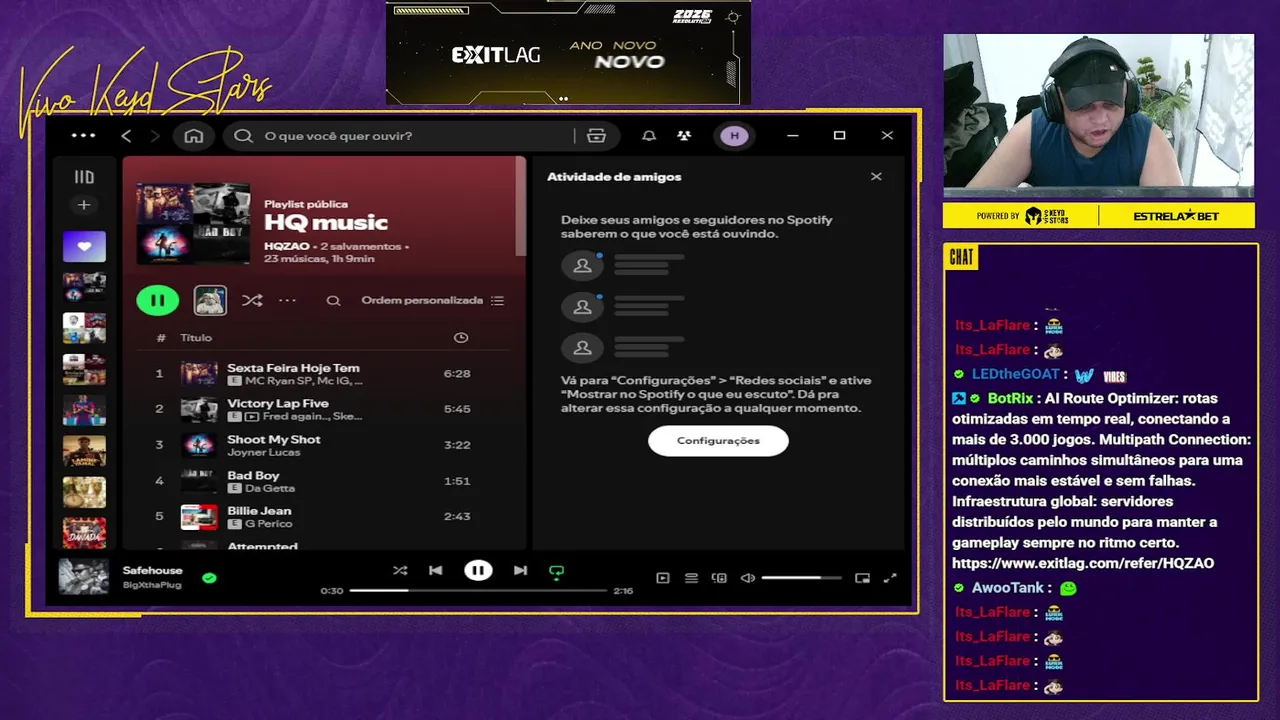Screen dimensions: 1280x720
Task: Open now-playing cover art thumbnail
Action: tap(84, 577)
